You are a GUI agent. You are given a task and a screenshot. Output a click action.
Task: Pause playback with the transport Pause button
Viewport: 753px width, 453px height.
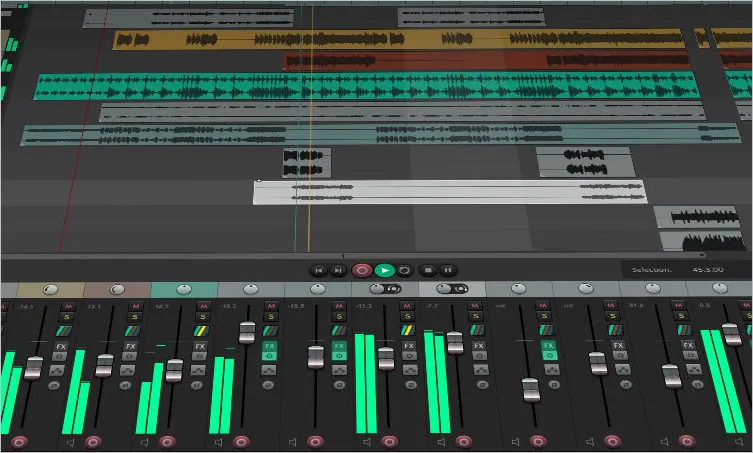[x=448, y=270]
